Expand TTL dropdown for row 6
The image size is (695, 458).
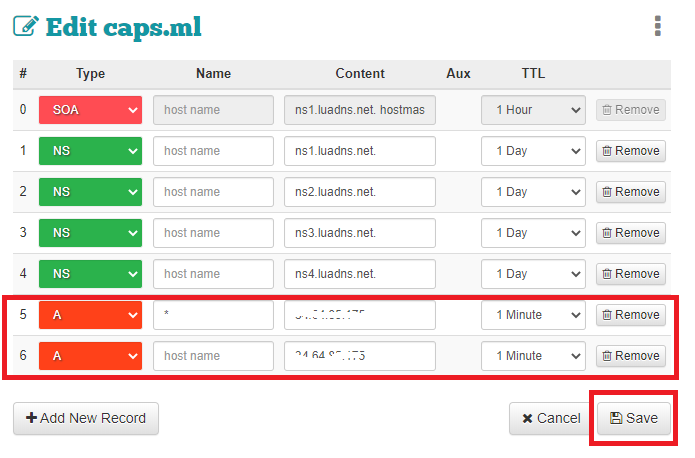point(533,356)
